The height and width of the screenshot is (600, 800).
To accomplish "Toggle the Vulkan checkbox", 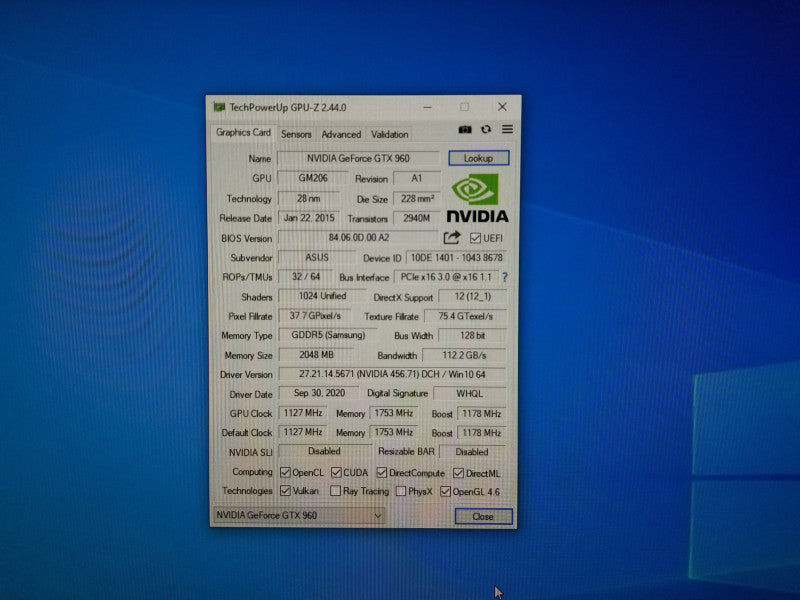I will click(x=286, y=491).
